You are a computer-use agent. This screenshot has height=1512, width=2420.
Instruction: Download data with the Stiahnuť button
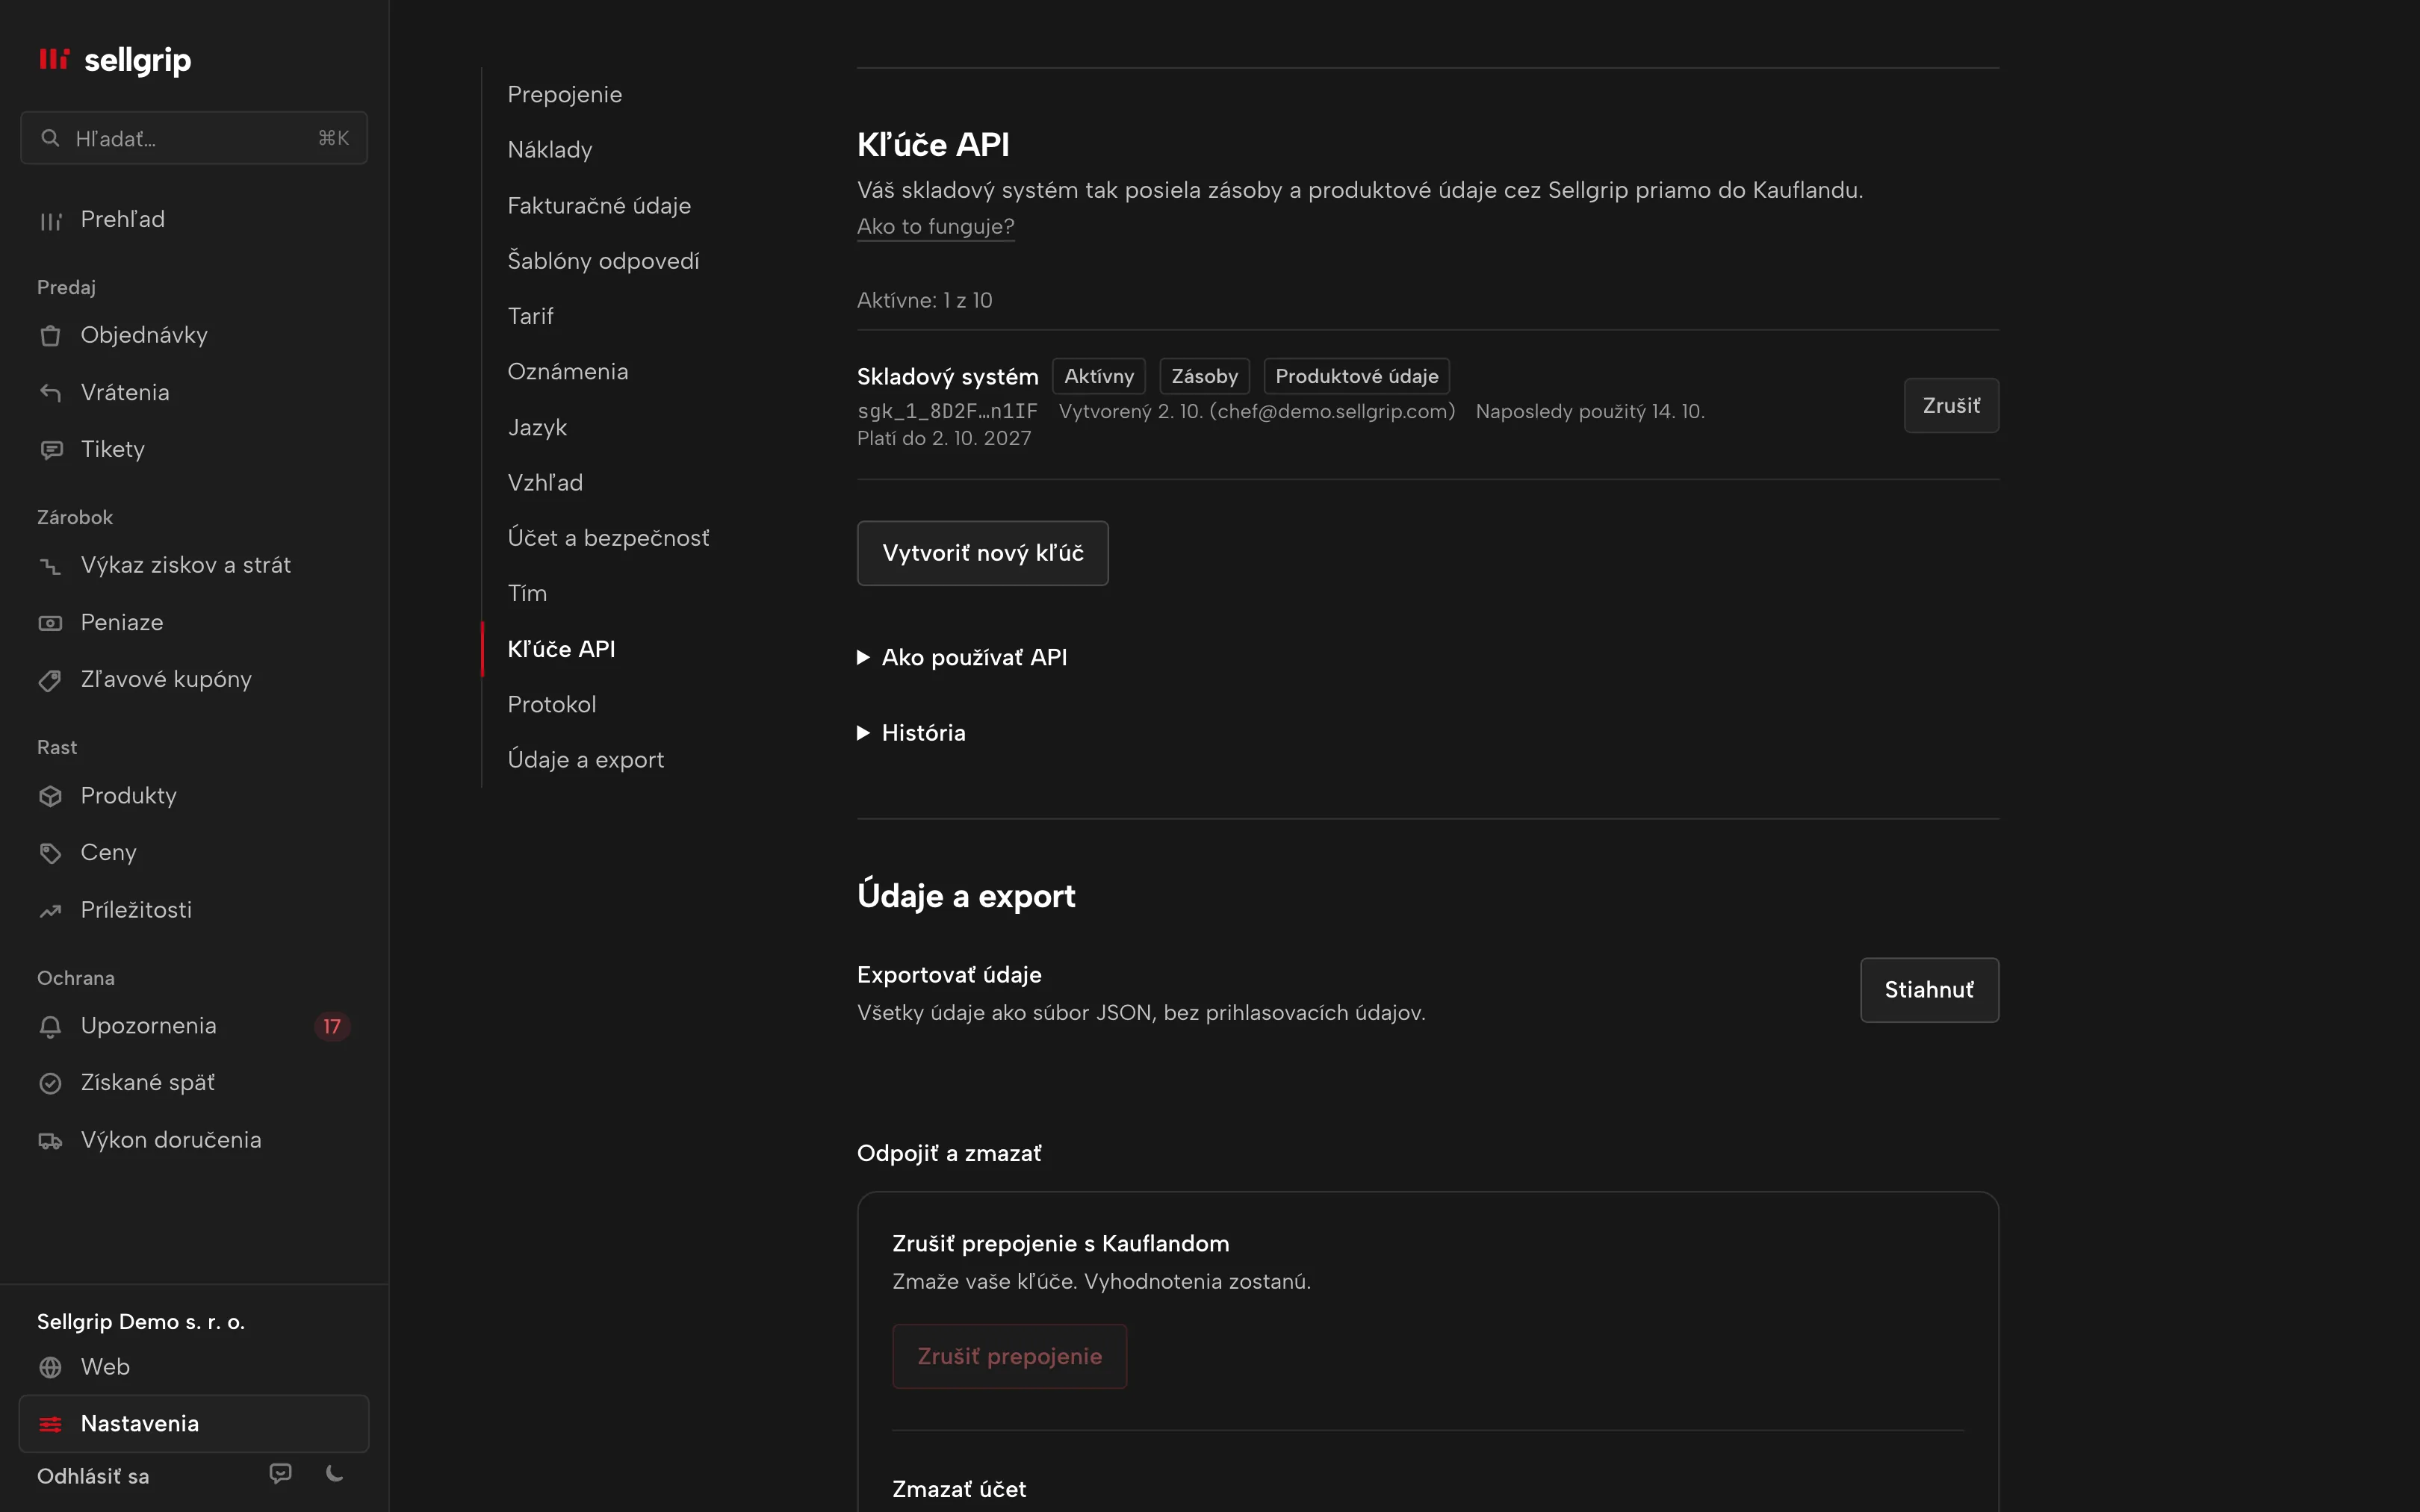(x=1929, y=990)
